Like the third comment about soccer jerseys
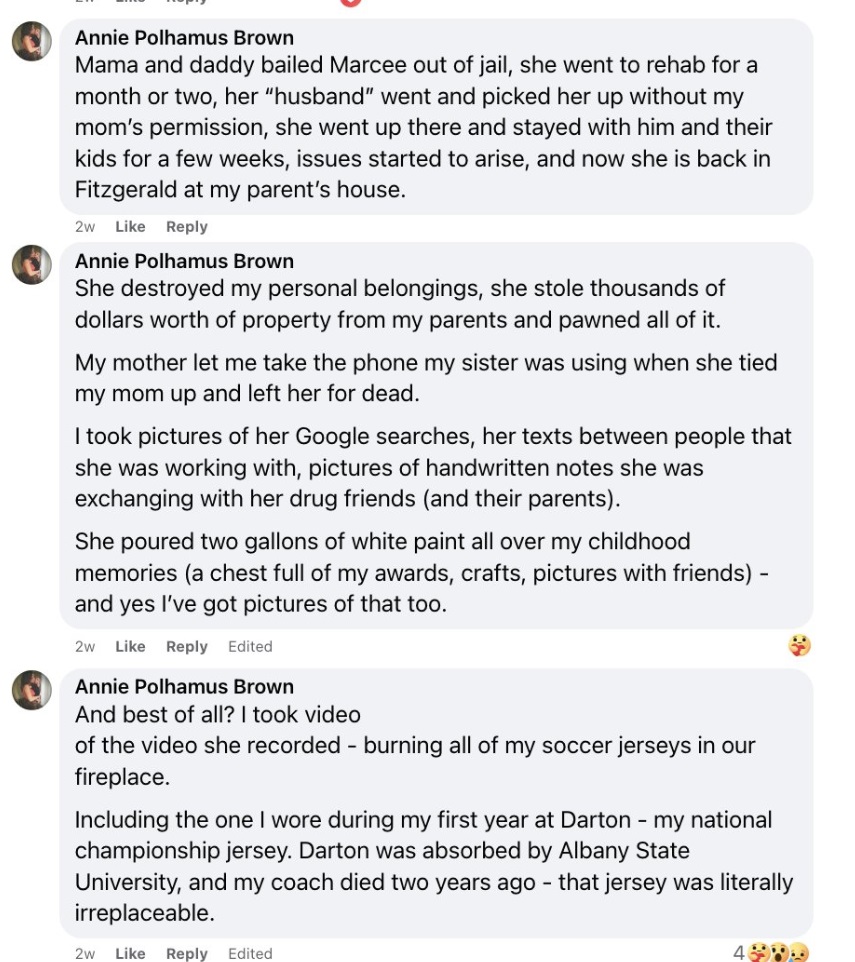Image resolution: width=855 pixels, height=962 pixels. pos(129,953)
